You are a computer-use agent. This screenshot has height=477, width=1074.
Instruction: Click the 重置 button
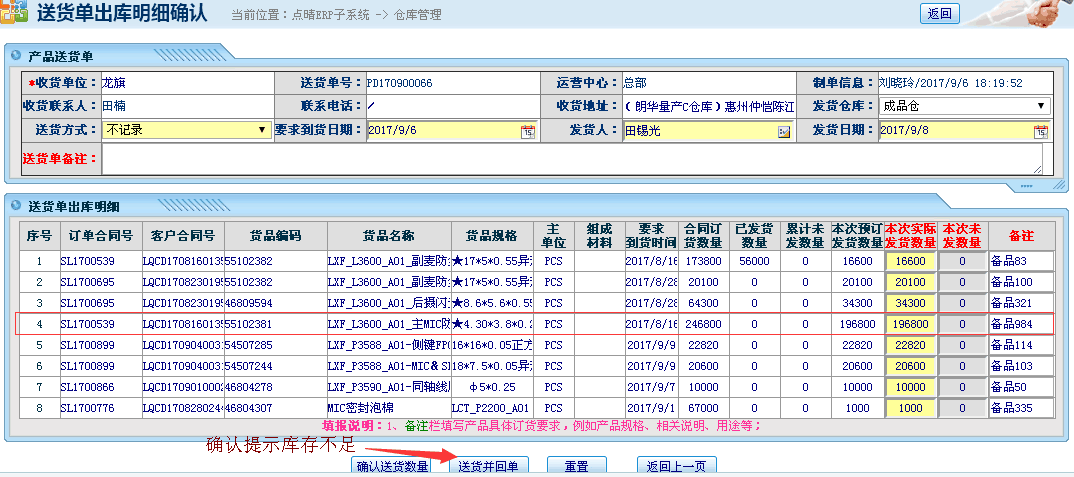pyautogui.click(x=575, y=466)
